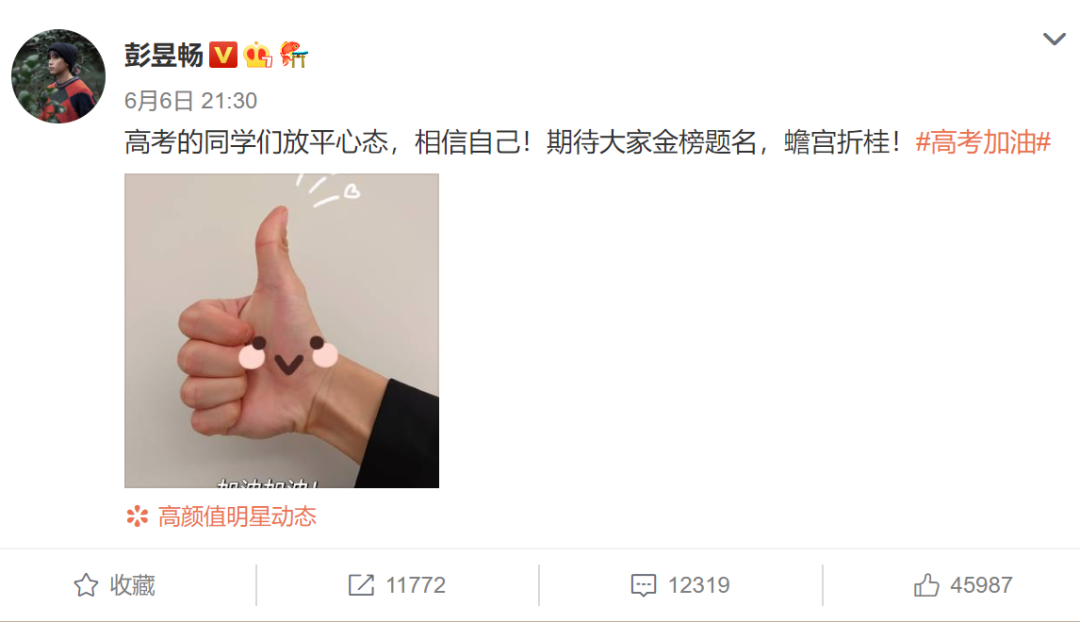Viewport: 1080px width, 622px height.
Task: Click the star favorite icon
Action: point(86,585)
